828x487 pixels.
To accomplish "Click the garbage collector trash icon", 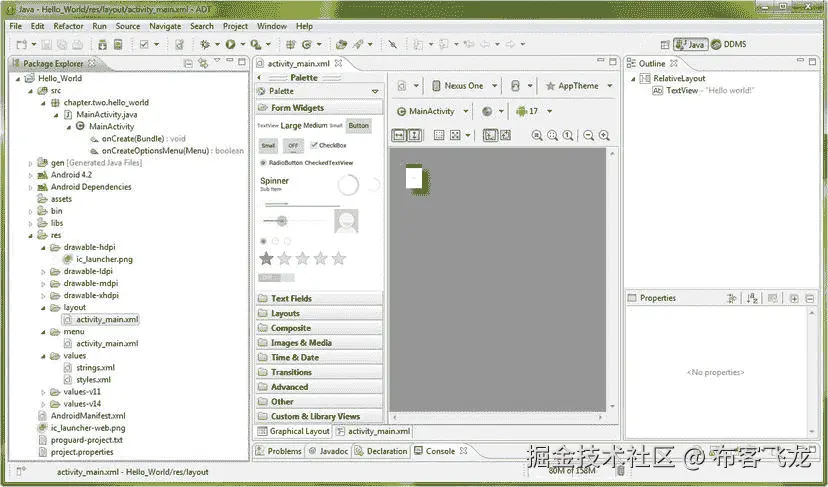I will pos(621,470).
